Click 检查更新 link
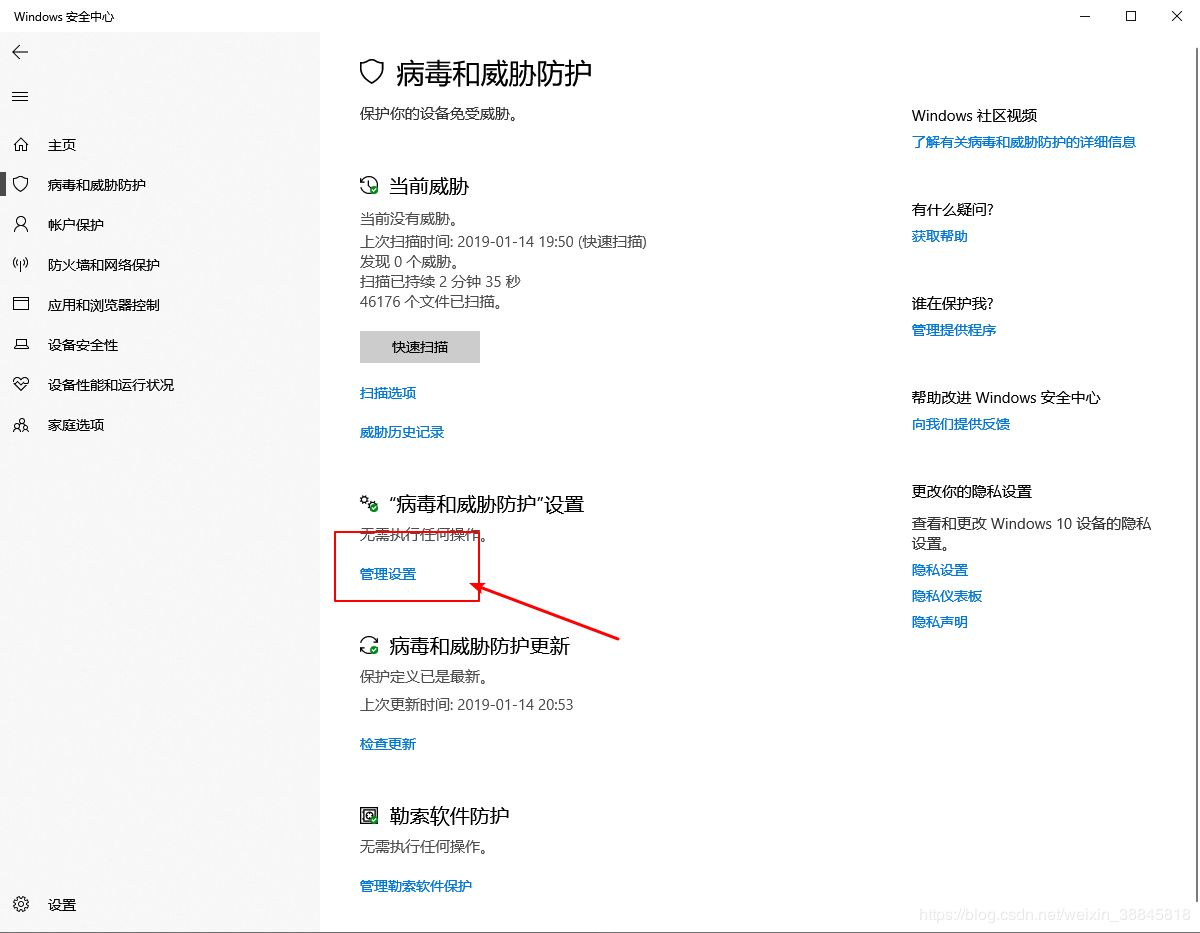 click(x=388, y=744)
